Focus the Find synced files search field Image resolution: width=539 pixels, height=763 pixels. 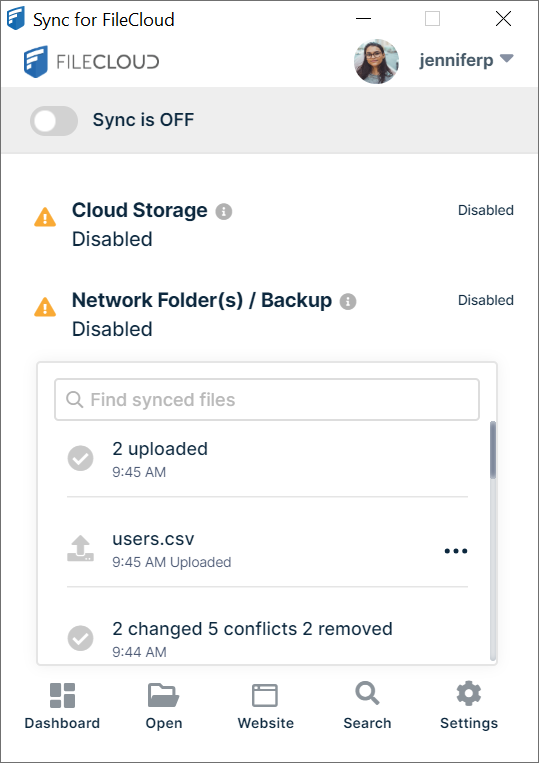pyautogui.click(x=267, y=400)
